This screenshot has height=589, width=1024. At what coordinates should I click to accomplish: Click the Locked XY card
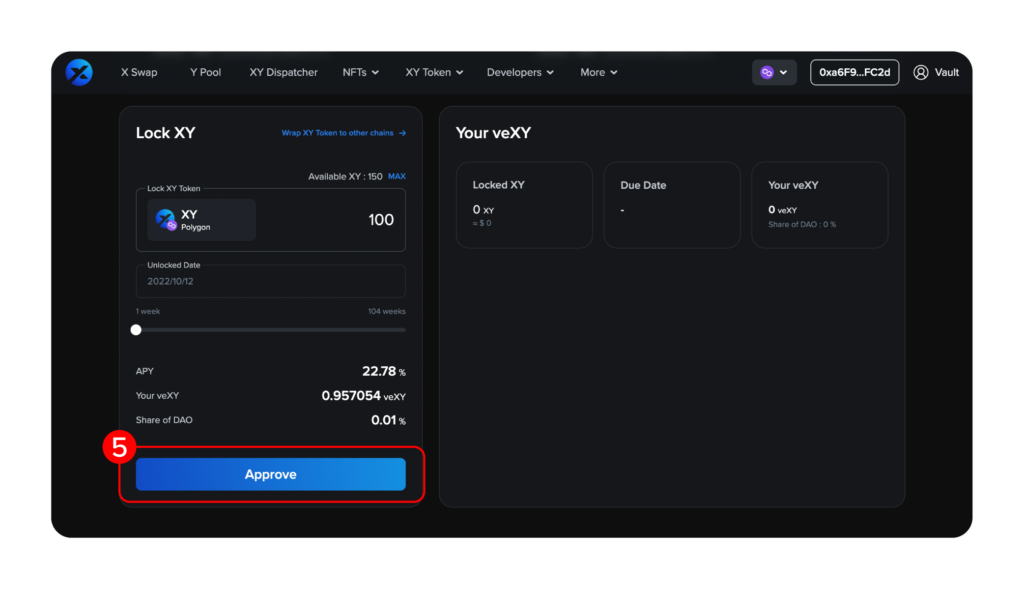coord(524,205)
